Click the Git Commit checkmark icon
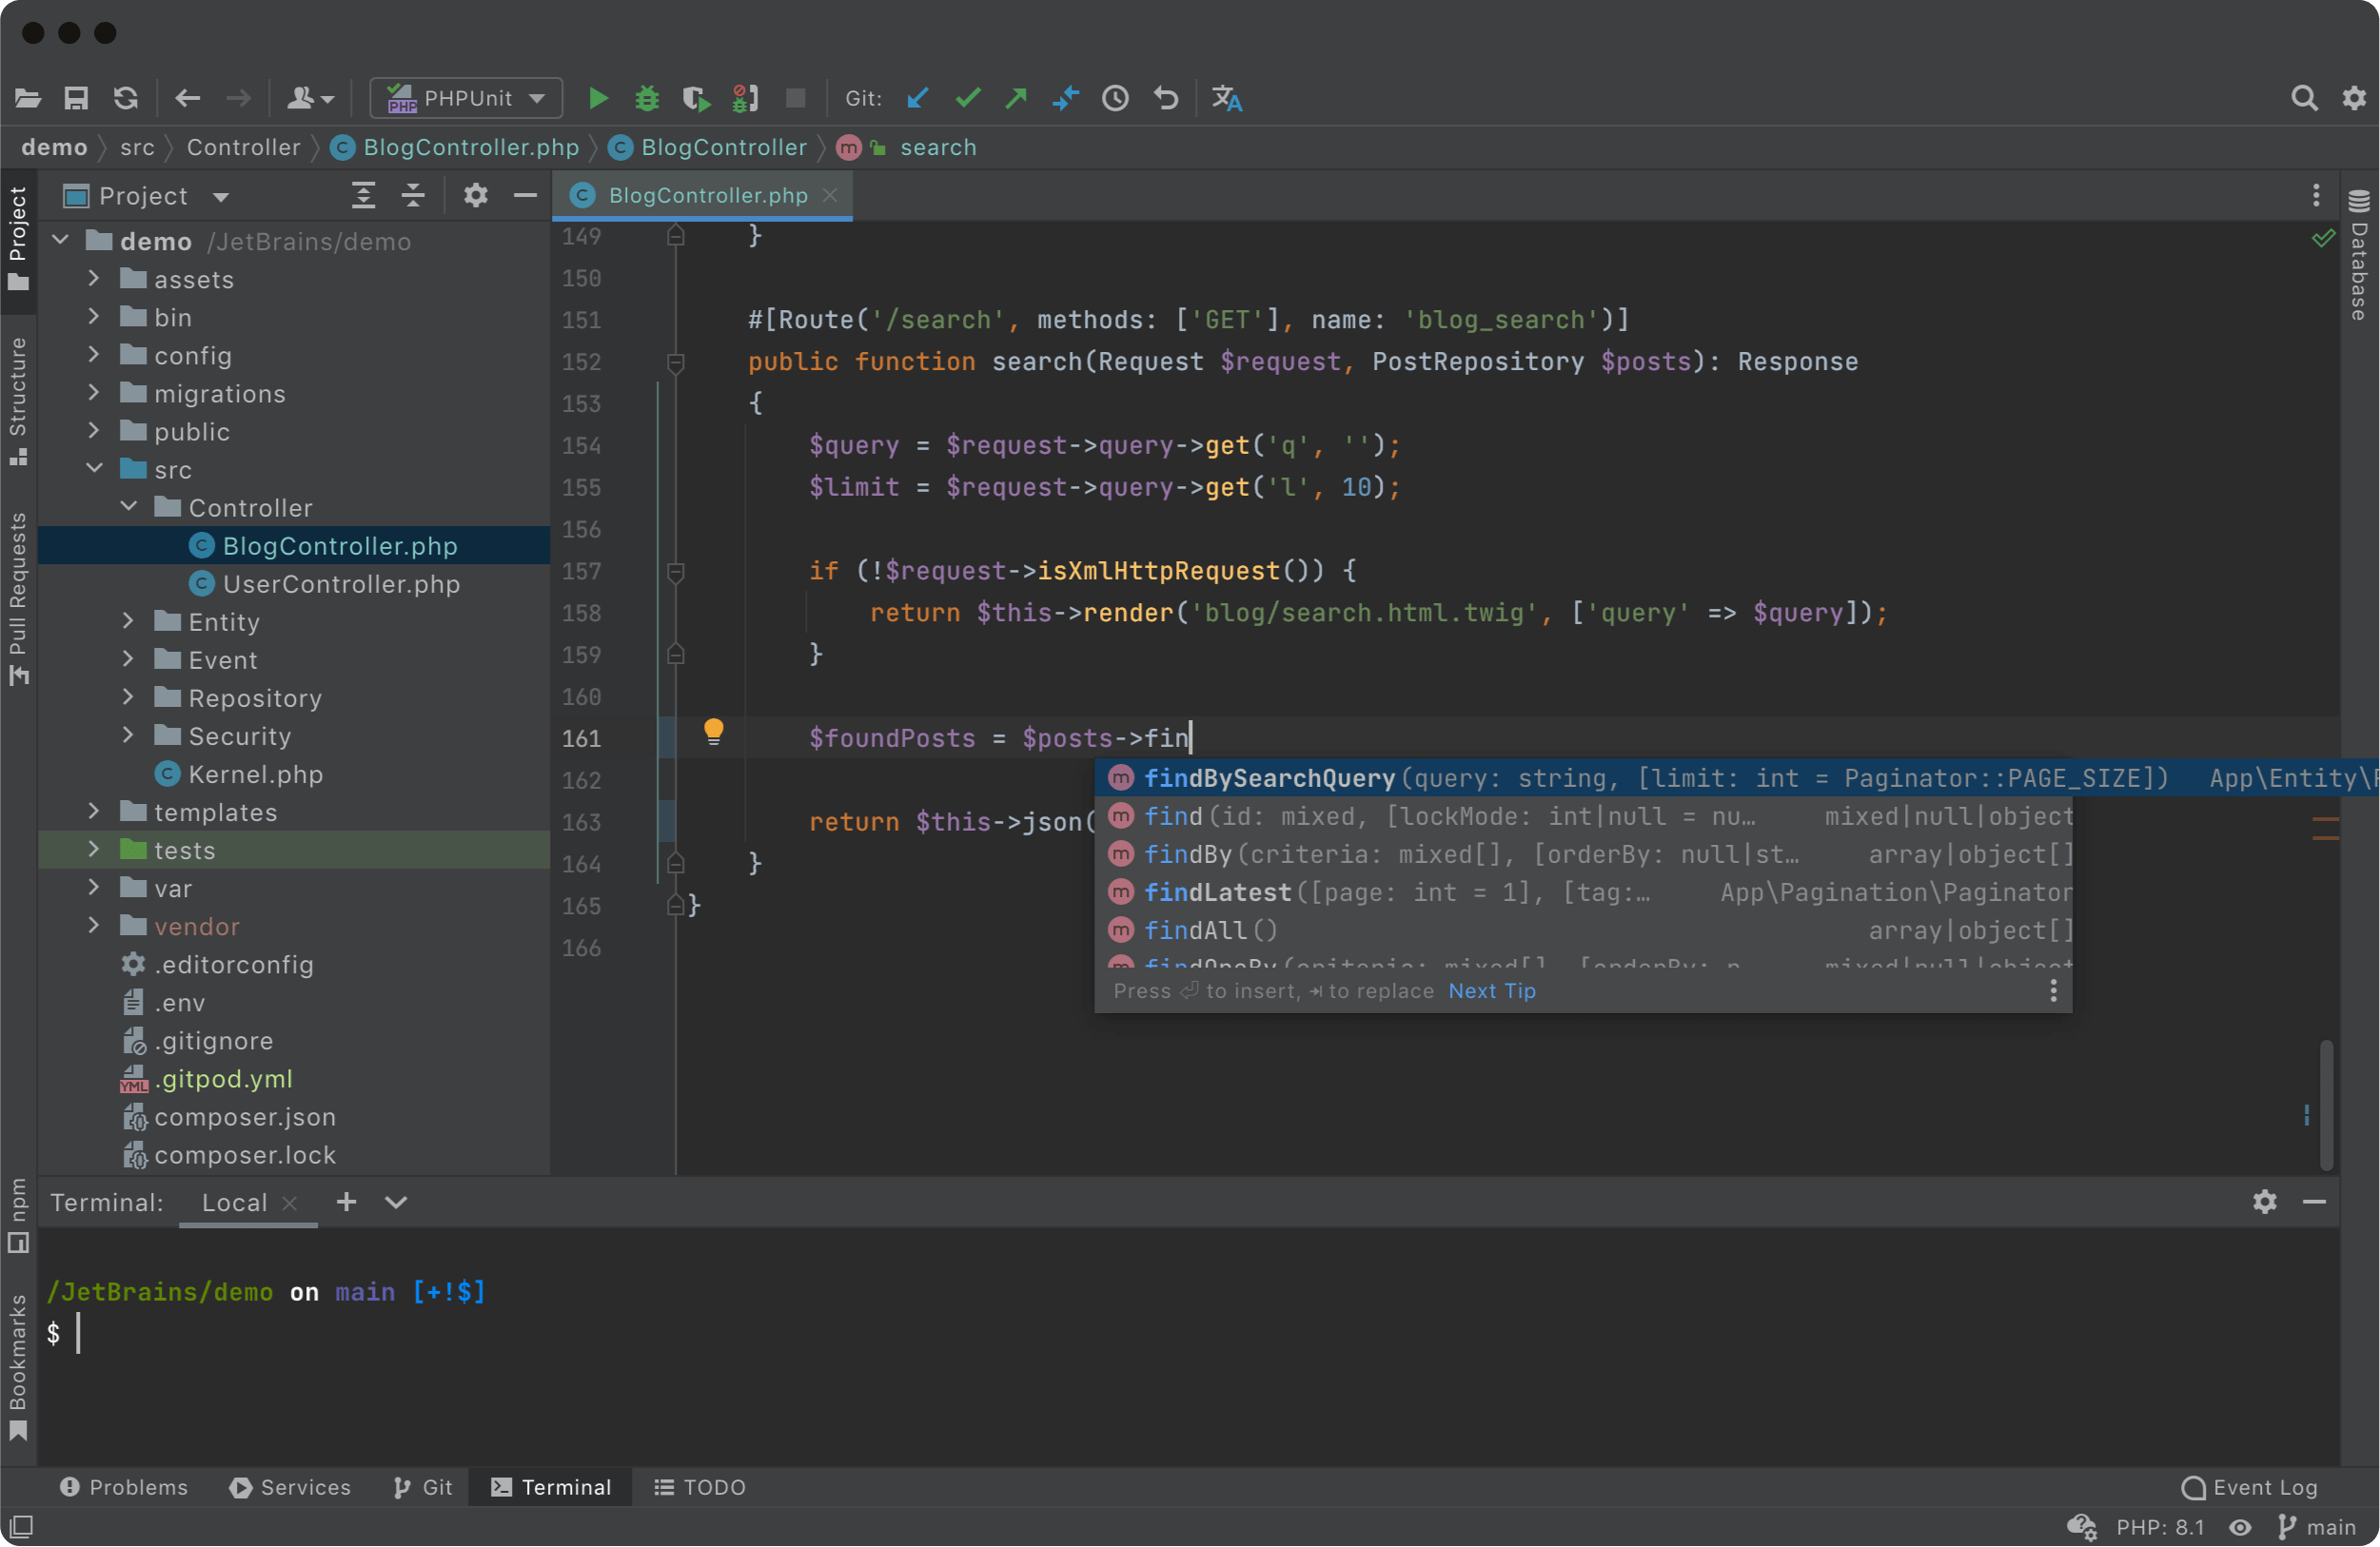2380x1547 pixels. tap(967, 98)
